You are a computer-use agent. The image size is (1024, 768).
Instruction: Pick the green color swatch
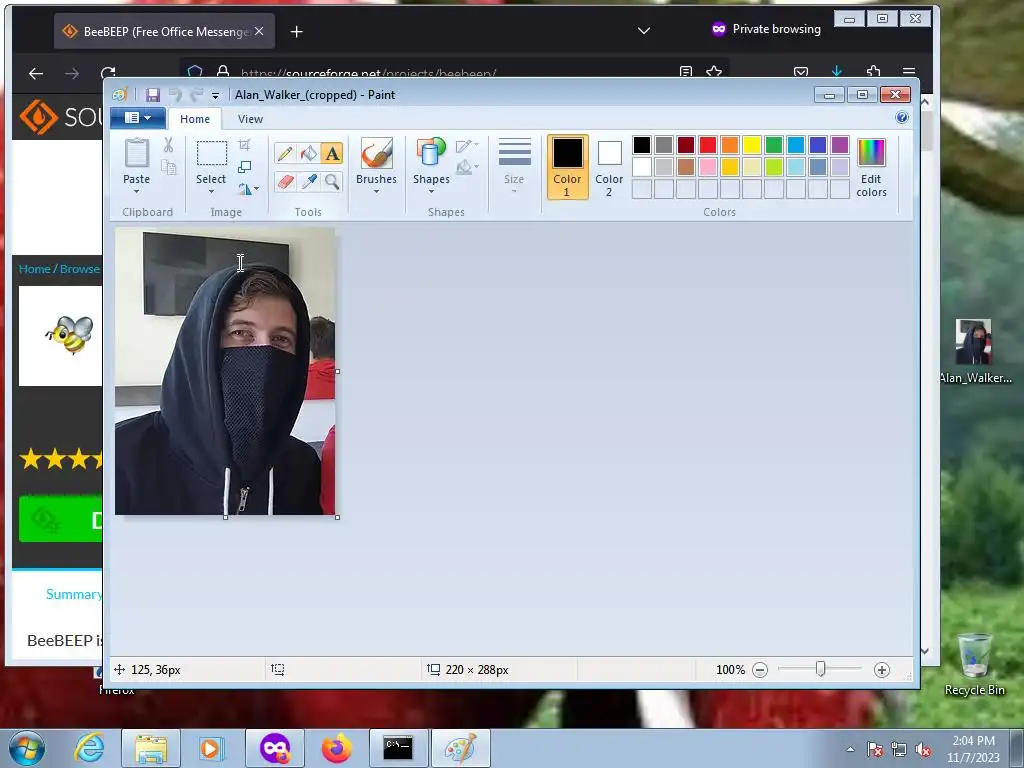(774, 145)
